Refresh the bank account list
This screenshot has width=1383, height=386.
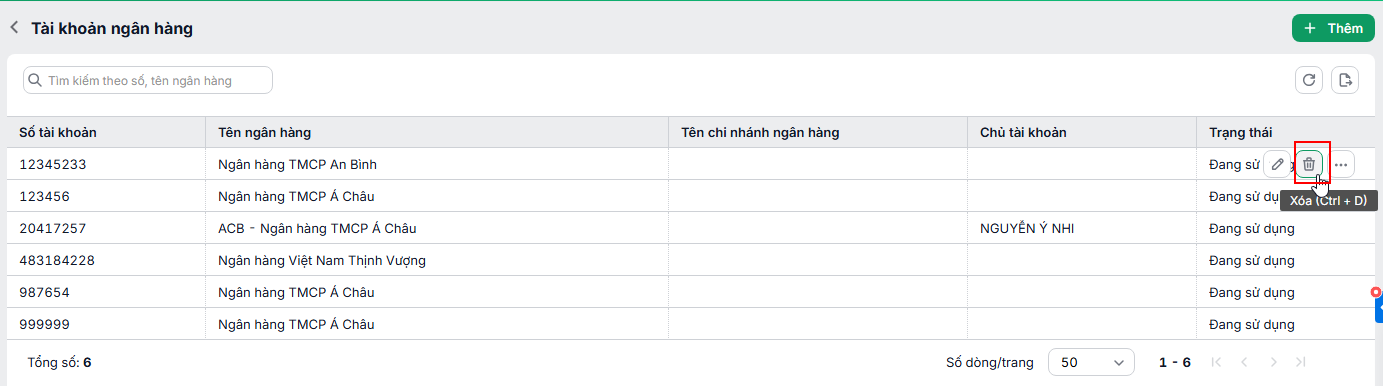click(1309, 80)
